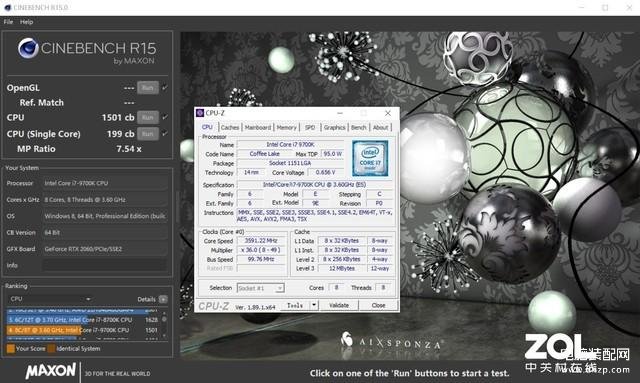Image resolution: width=640 pixels, height=383 pixels.
Task: Switch to the CPU tab in CPU-Z
Action: [x=207, y=127]
